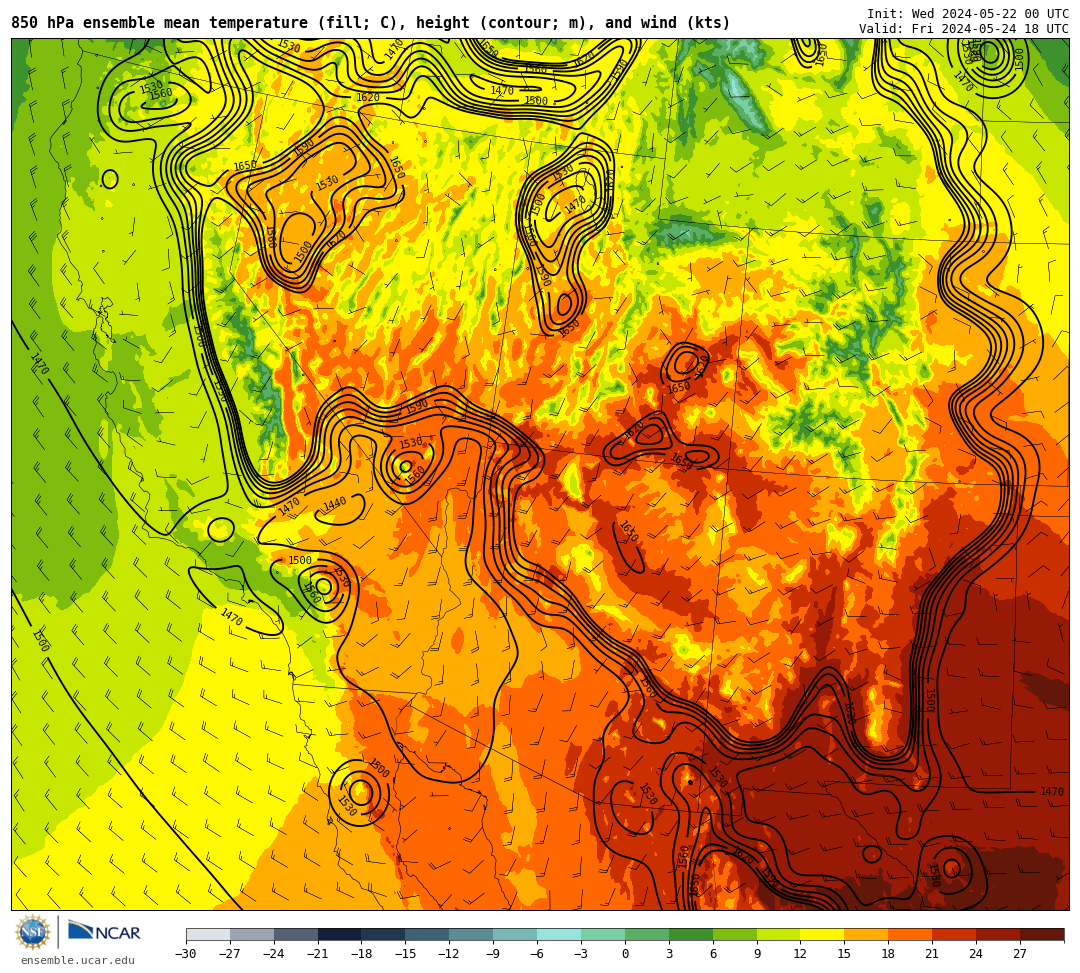Pick the amber swatch between 15 and 18
Viewport: 1080px width, 973px height.
pyautogui.click(x=866, y=934)
